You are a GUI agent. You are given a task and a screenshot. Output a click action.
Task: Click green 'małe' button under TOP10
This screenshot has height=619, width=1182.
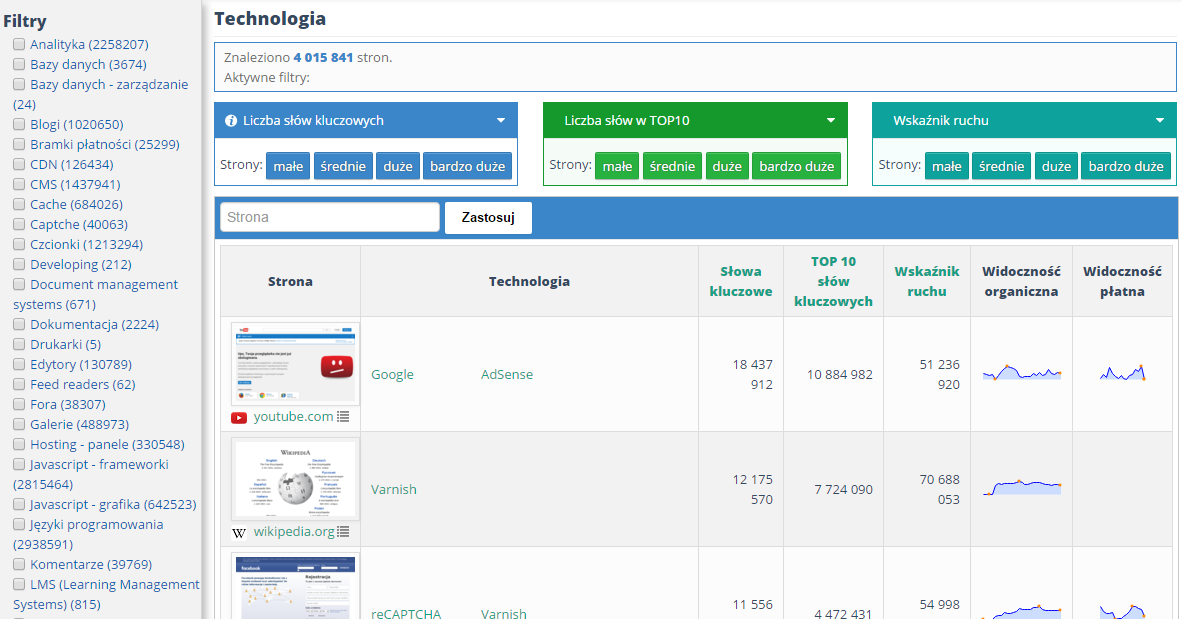point(617,166)
